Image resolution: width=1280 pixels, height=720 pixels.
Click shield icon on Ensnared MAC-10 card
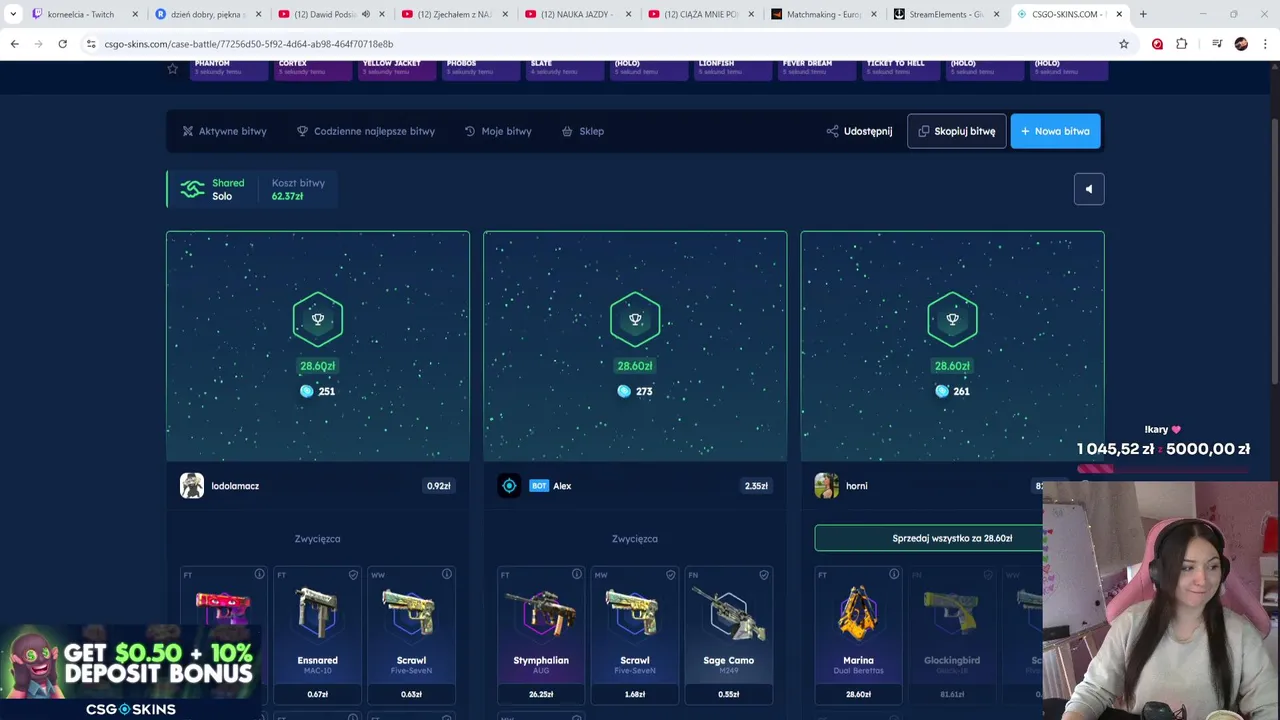(x=353, y=574)
